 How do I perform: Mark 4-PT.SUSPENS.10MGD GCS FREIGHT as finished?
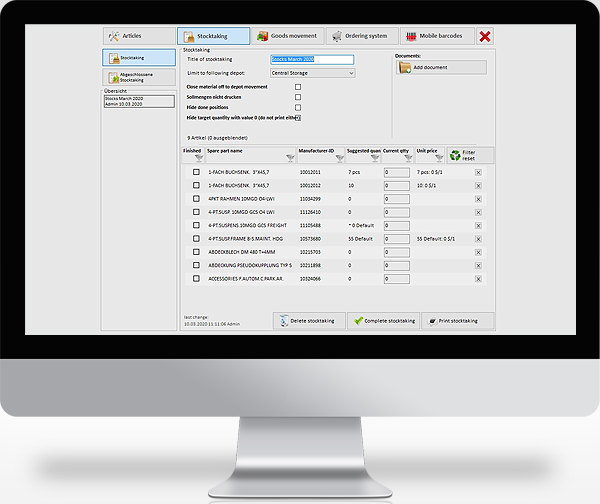(x=196, y=226)
